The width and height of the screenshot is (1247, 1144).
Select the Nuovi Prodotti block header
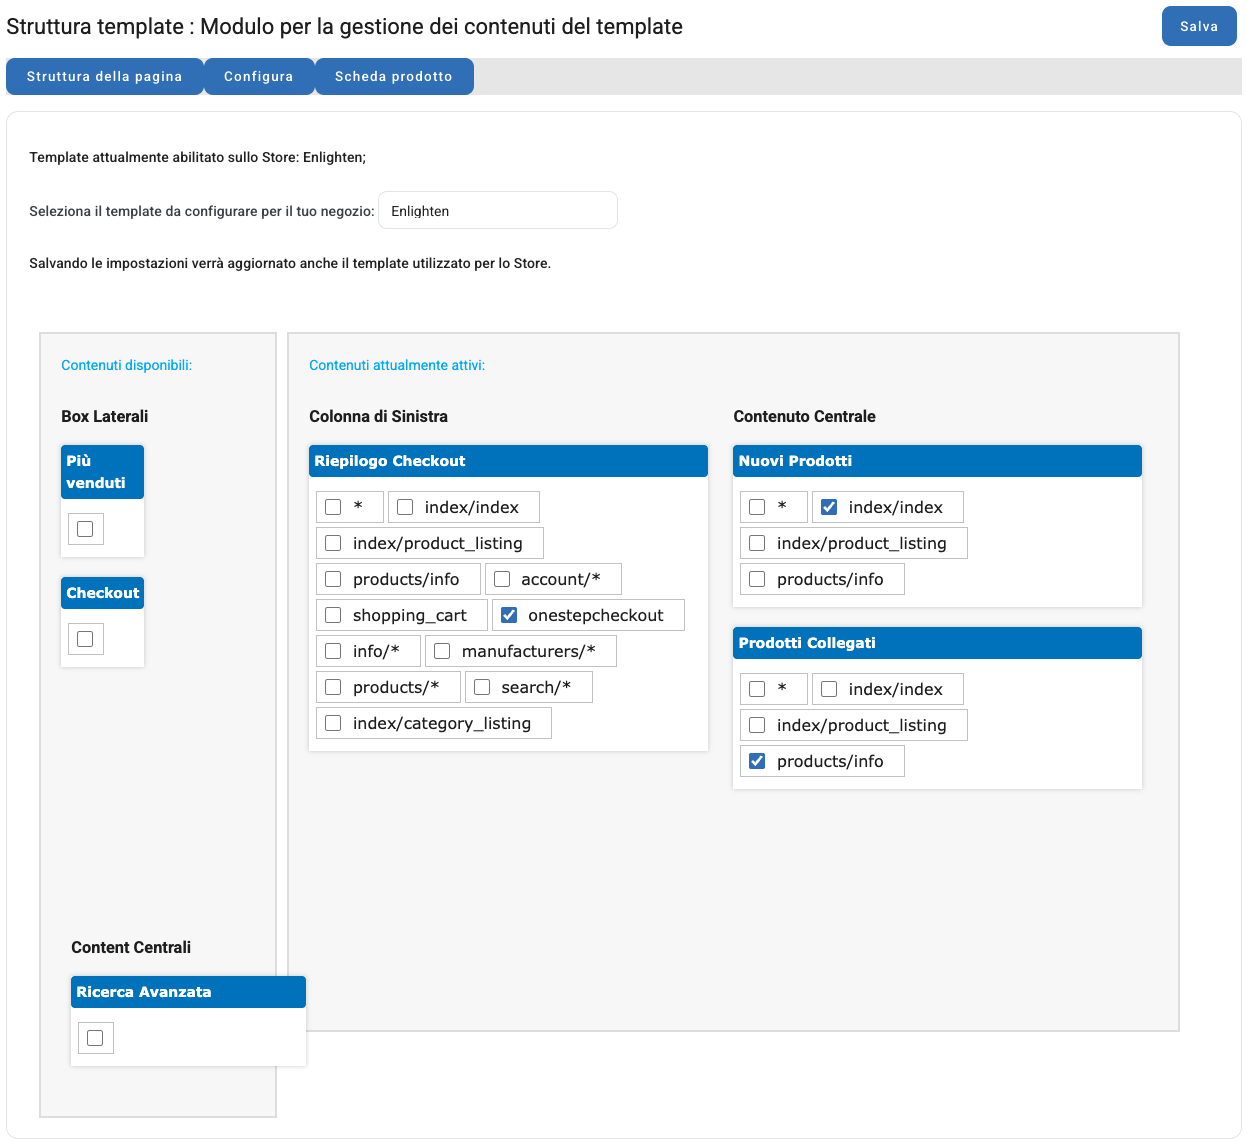937,461
